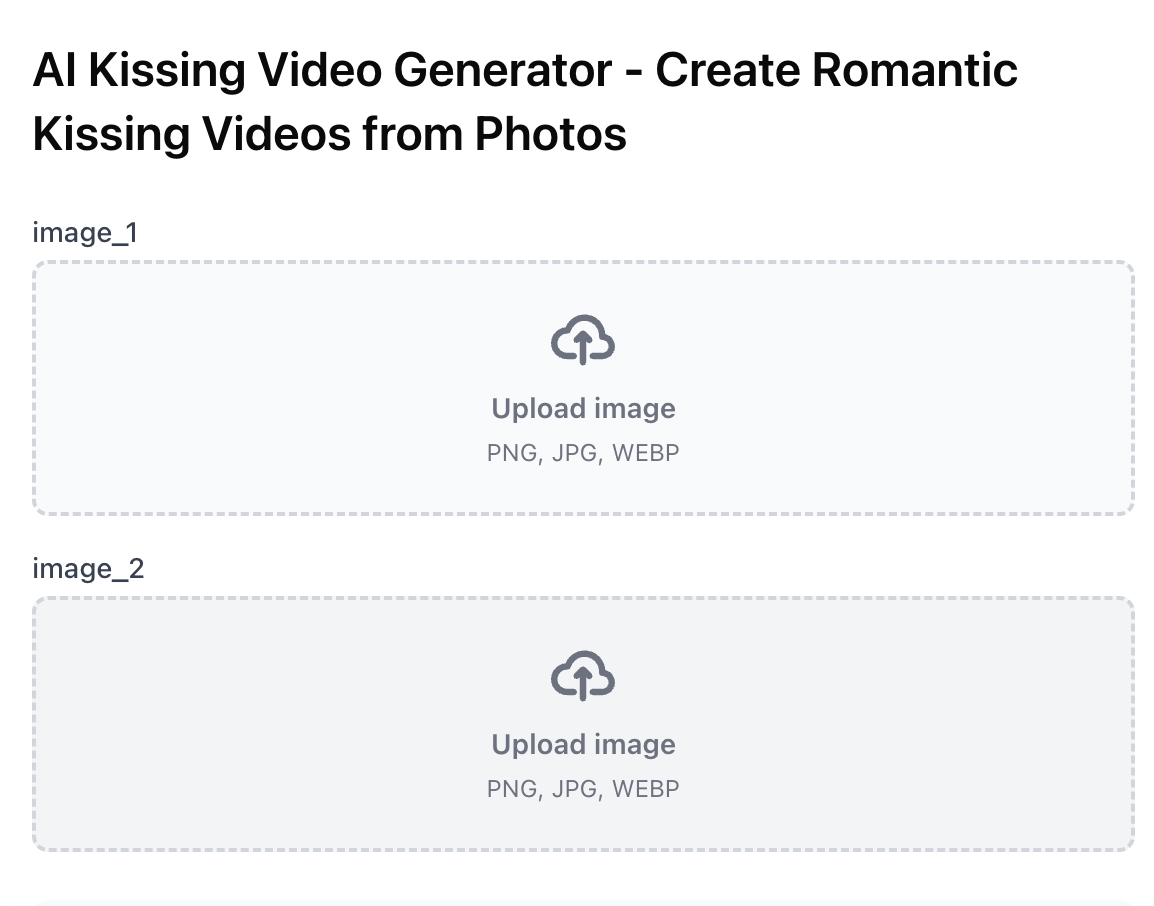Select the upward arrow inside the second cloud icon
Viewport: 1154px width, 906px height.
583,681
